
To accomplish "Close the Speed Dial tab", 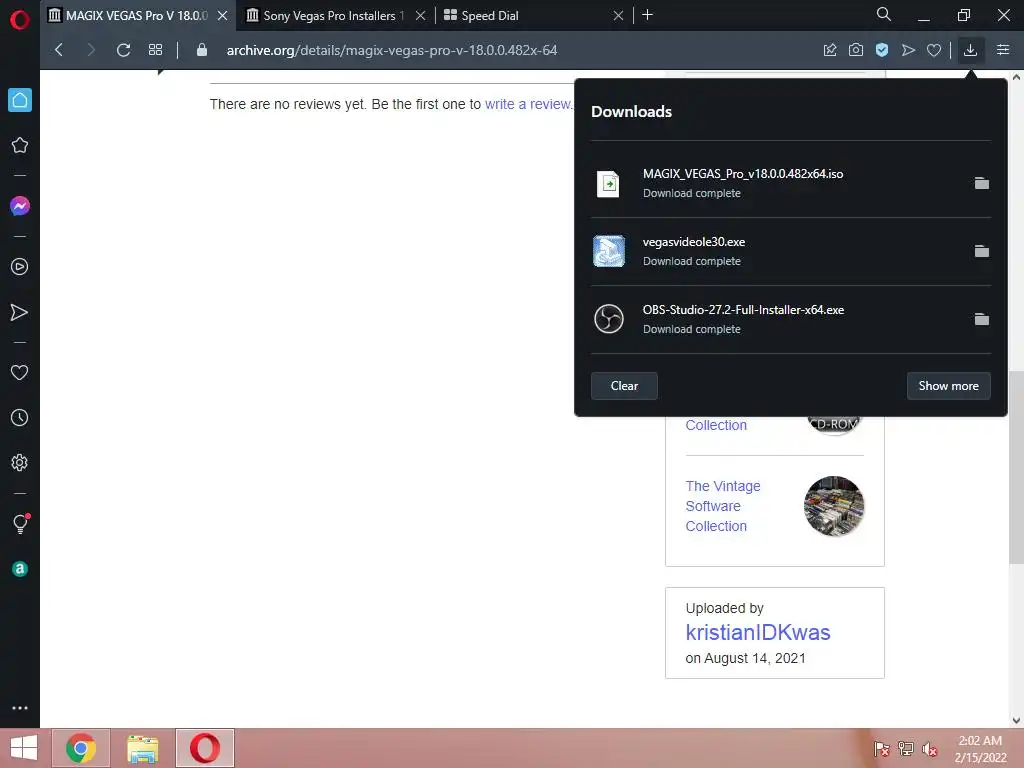I will point(618,15).
